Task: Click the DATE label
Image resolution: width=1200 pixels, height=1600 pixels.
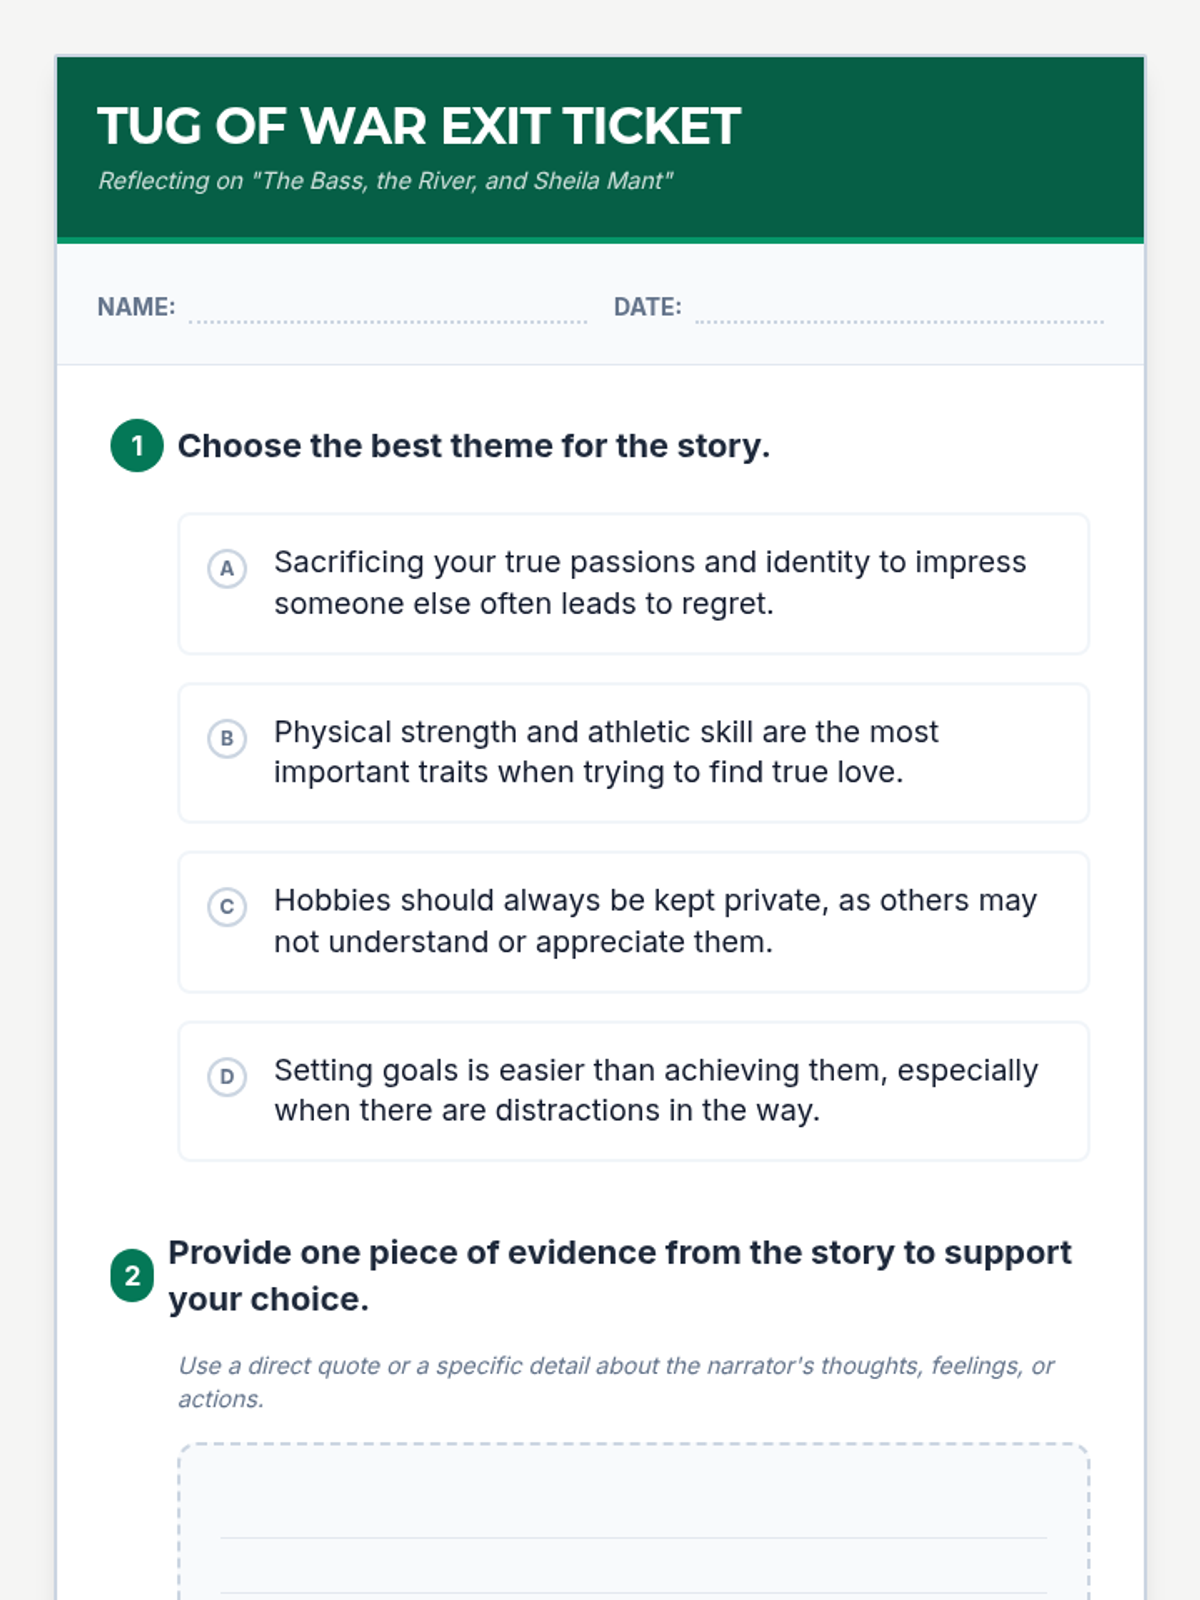Action: click(647, 307)
